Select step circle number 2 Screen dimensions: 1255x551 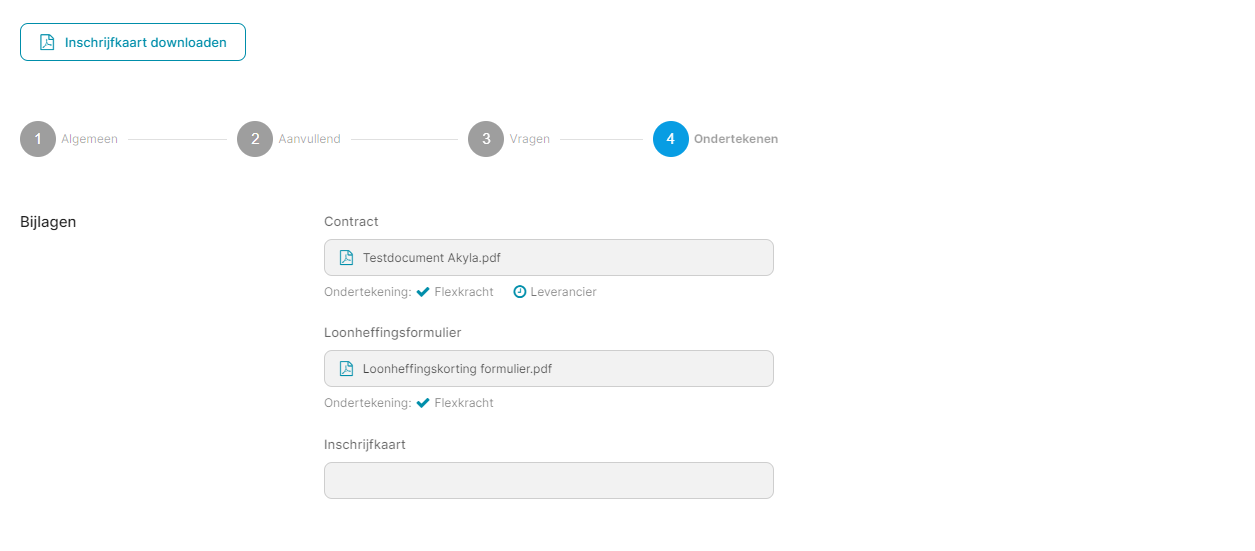point(255,139)
